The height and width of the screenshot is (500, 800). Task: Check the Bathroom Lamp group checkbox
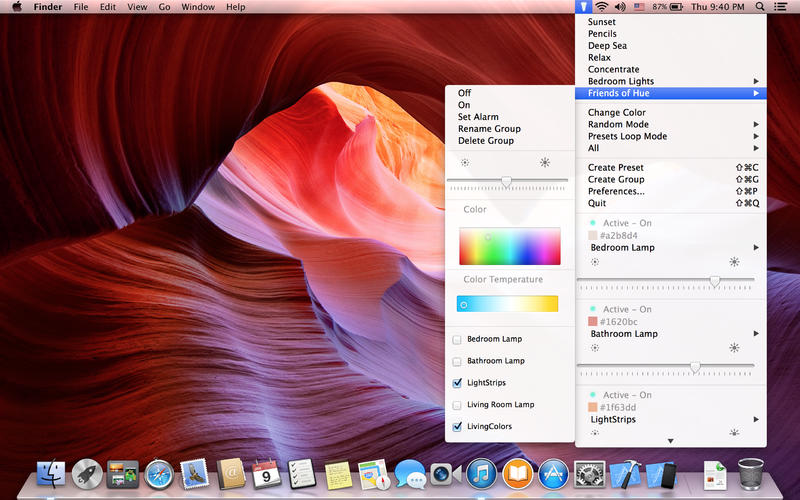click(x=457, y=361)
